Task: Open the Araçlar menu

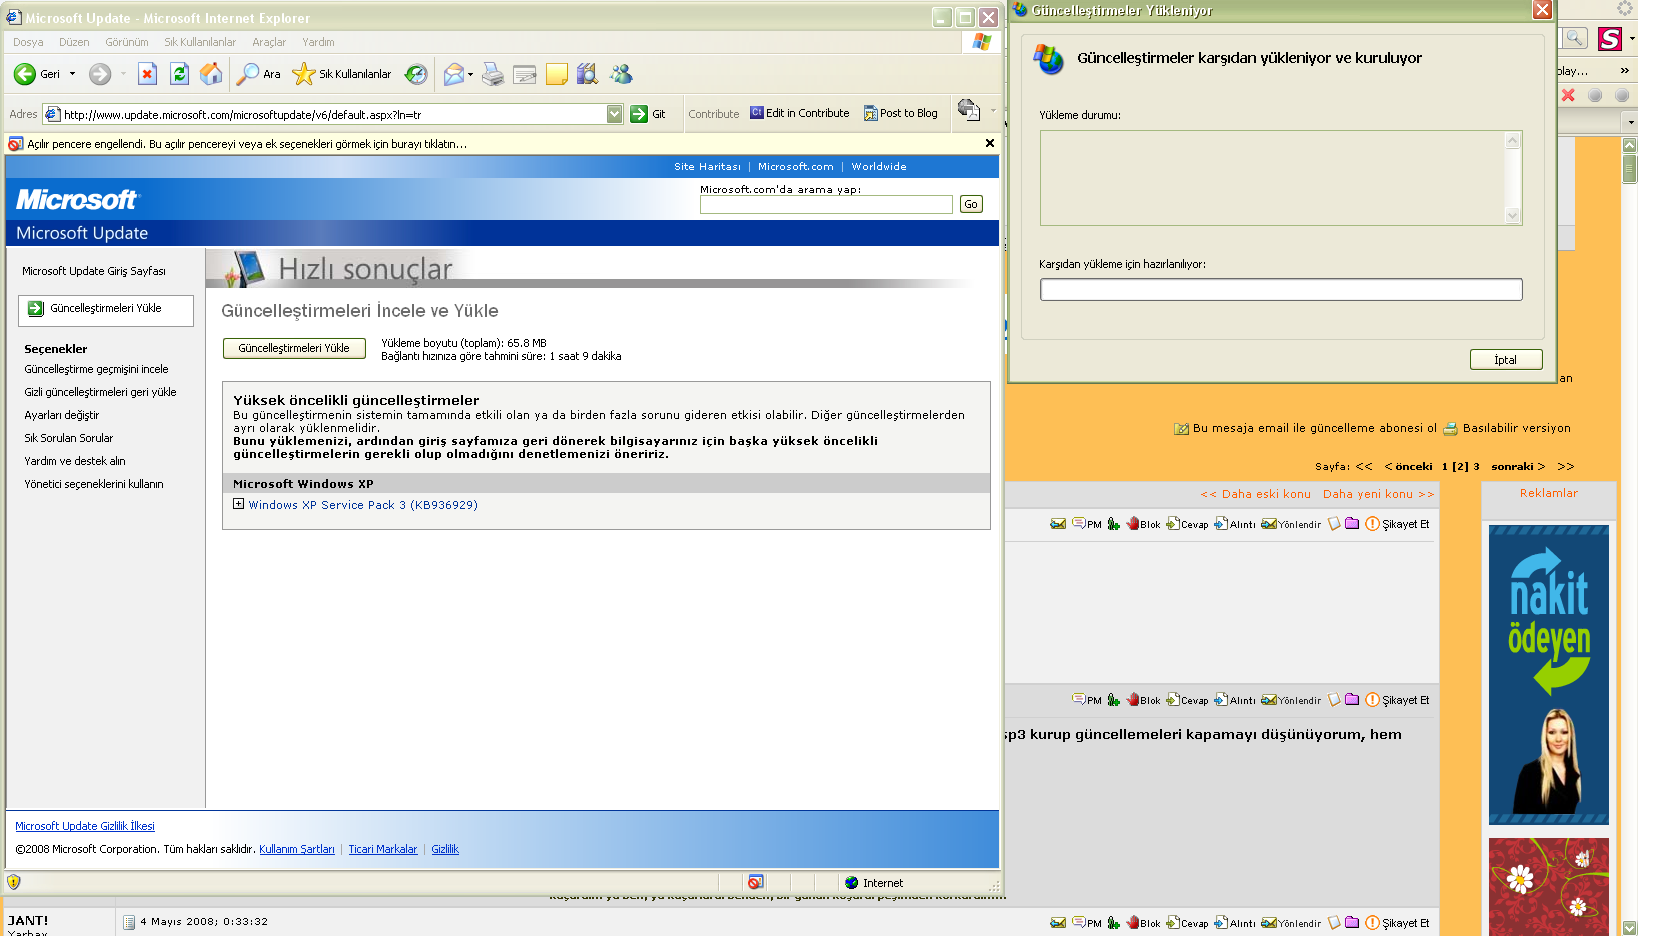Action: click(269, 42)
